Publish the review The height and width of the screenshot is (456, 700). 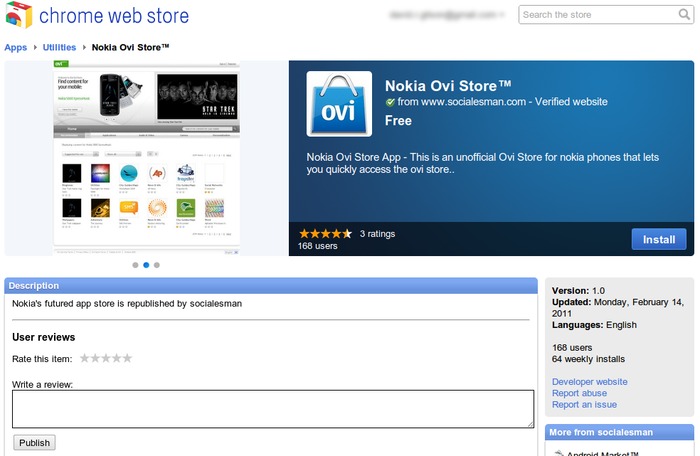pyautogui.click(x=34, y=443)
